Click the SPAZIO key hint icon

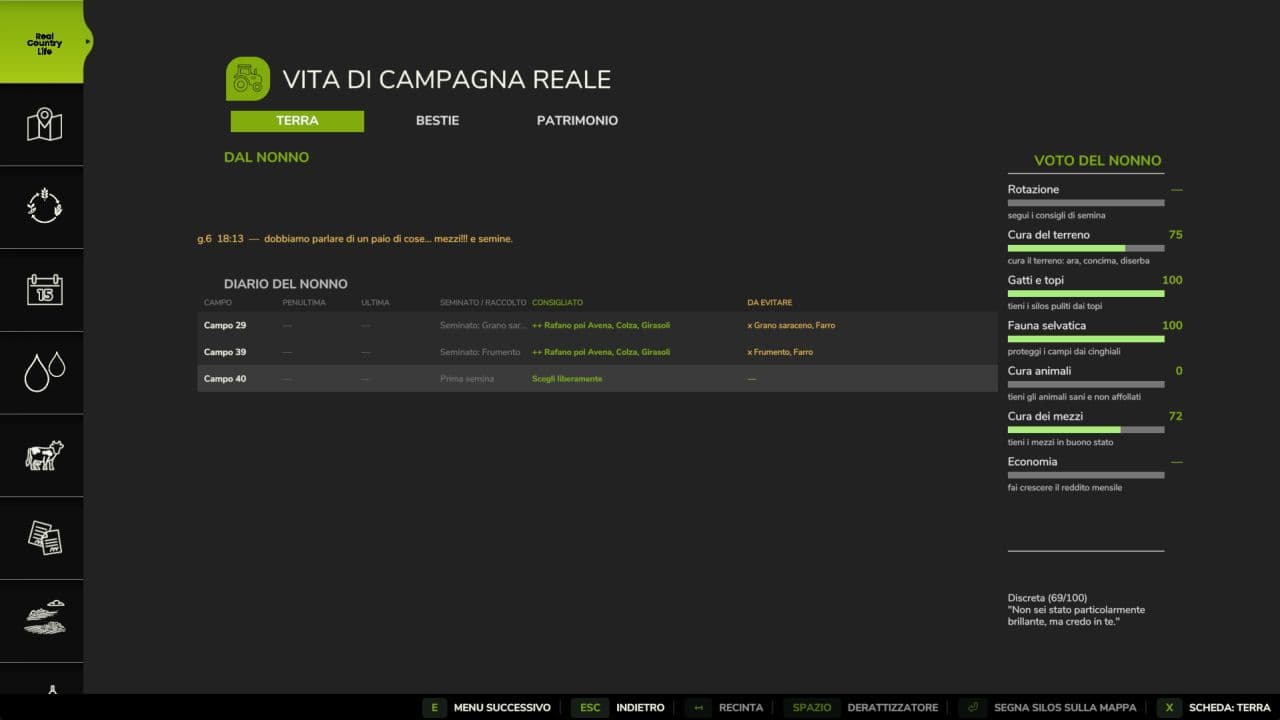pyautogui.click(x=811, y=708)
